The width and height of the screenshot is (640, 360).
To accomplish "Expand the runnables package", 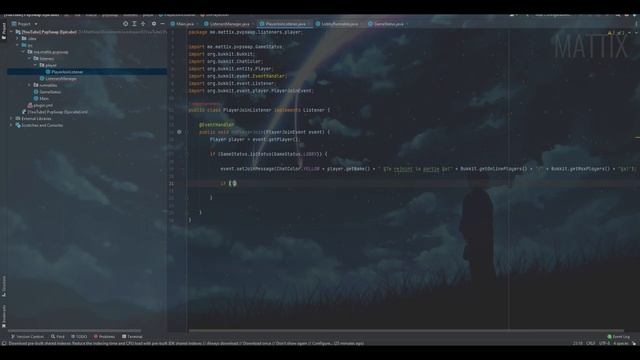I will point(29,85).
